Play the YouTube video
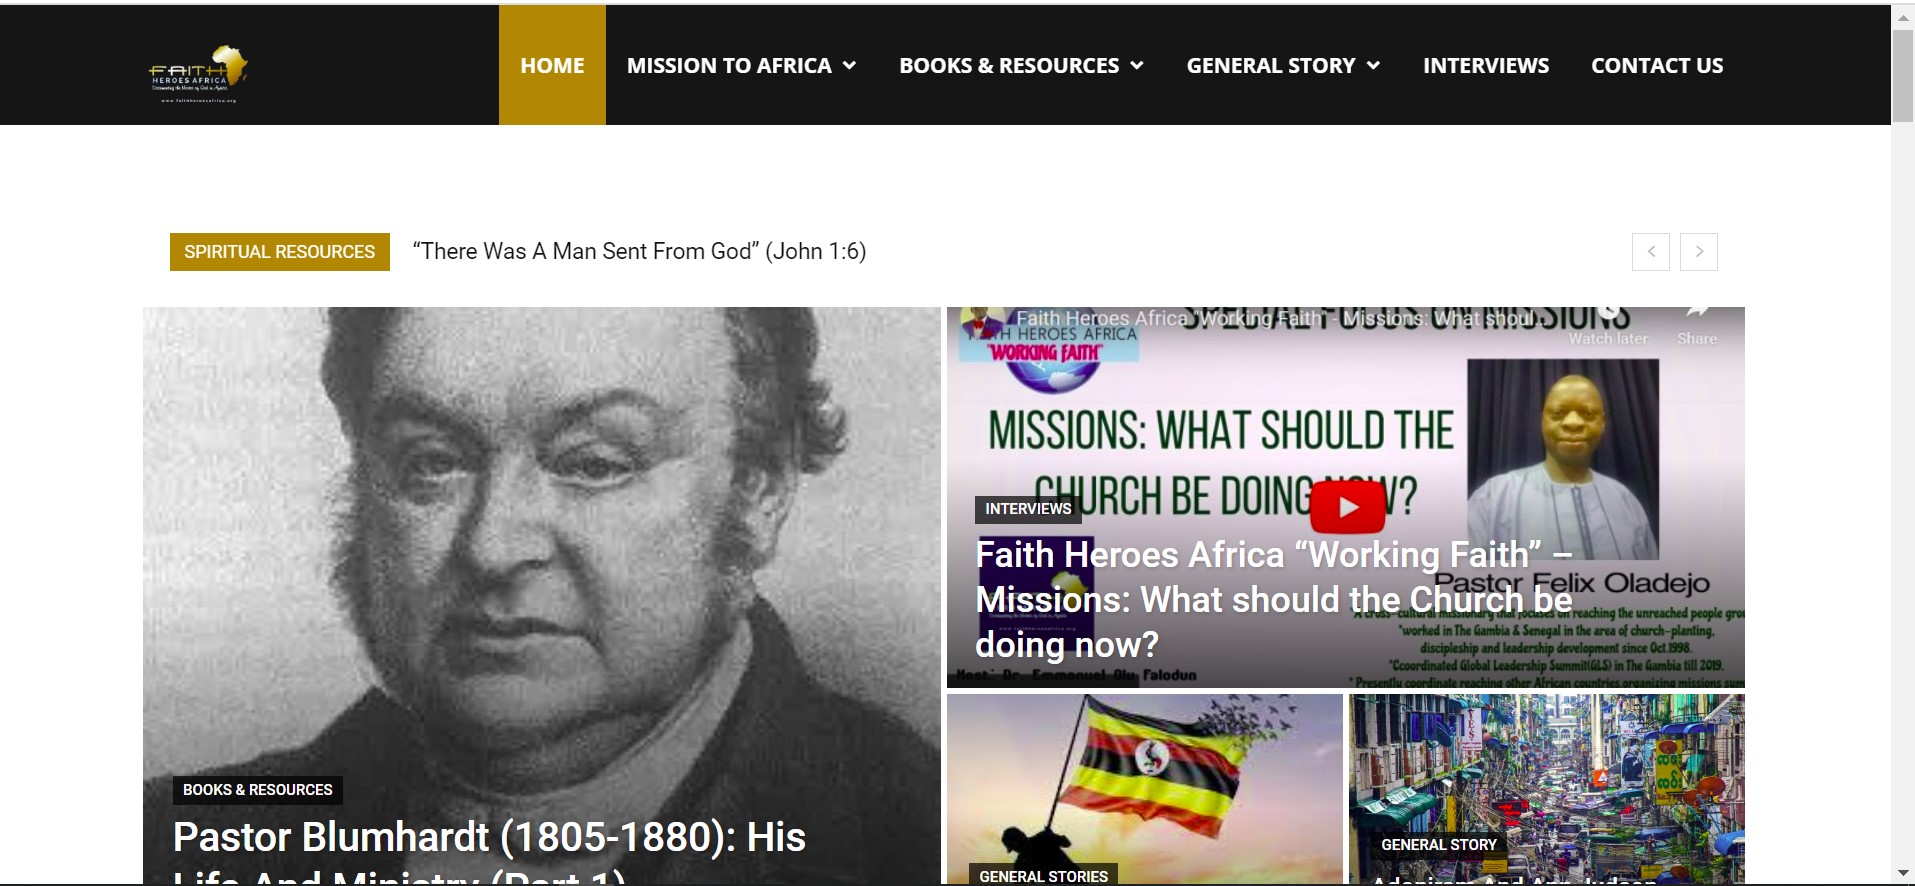This screenshot has height=886, width=1915. tap(1347, 507)
